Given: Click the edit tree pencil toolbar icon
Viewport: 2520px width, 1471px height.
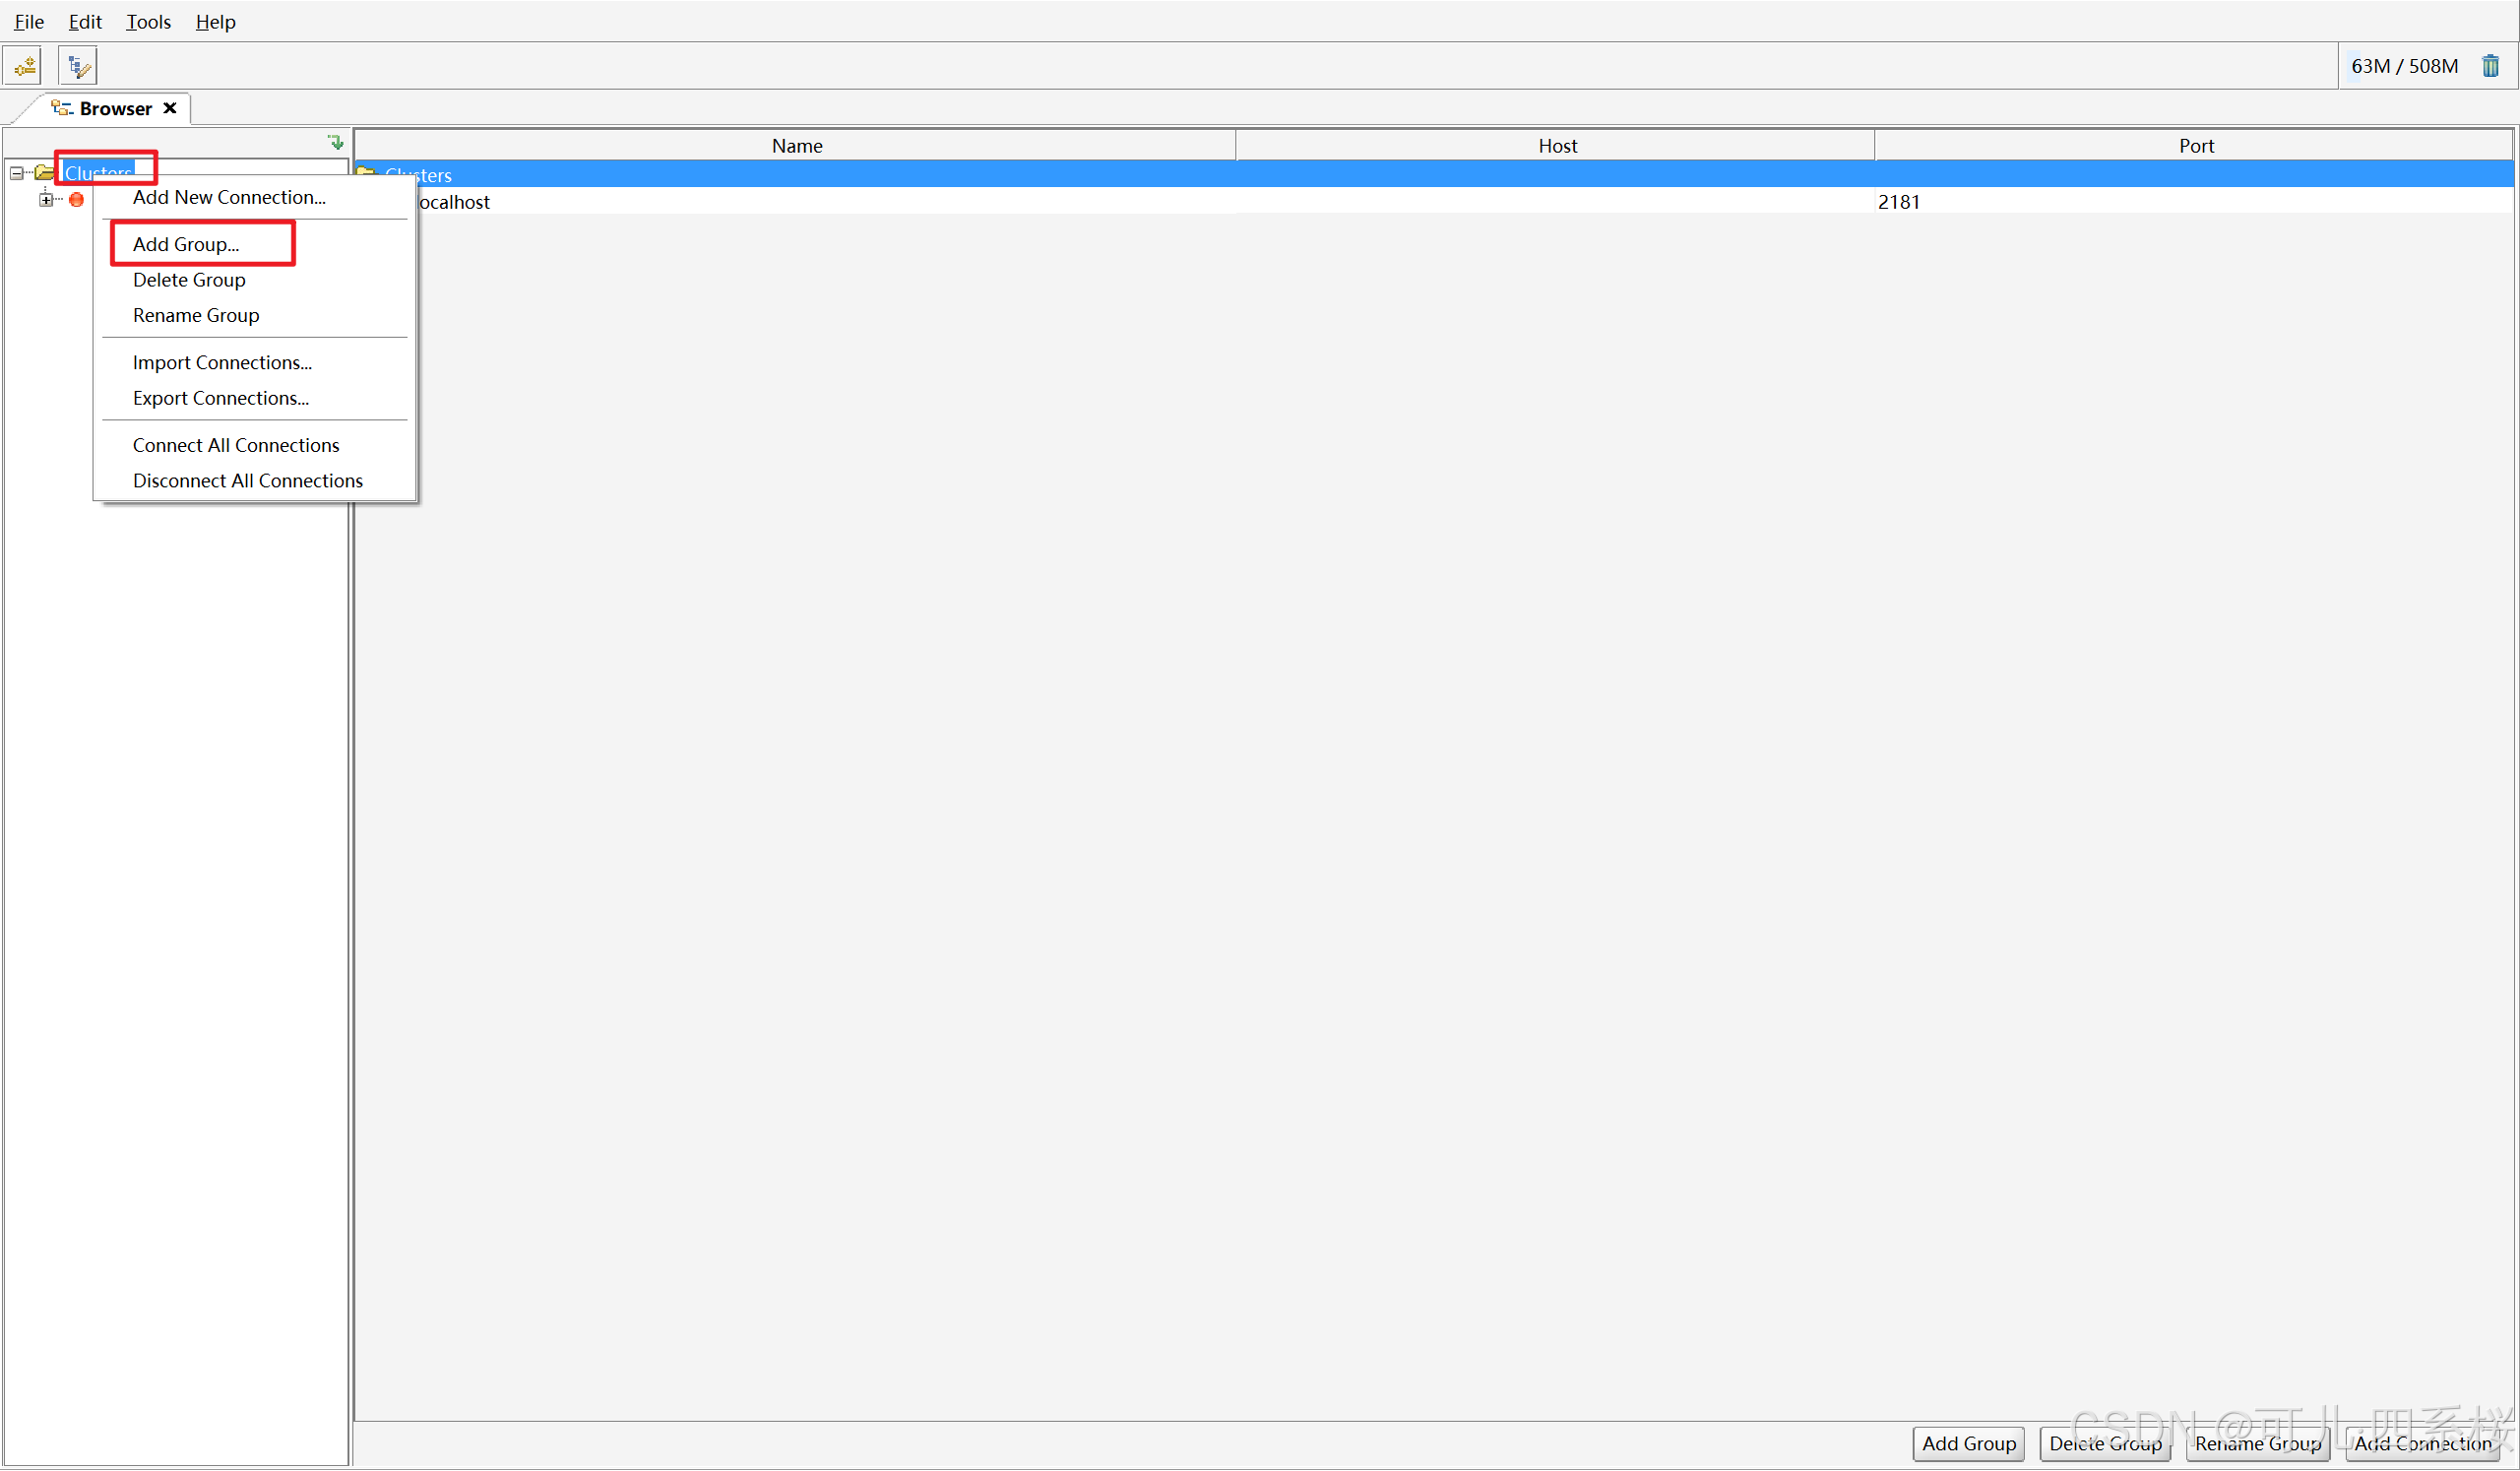Looking at the screenshot, I should [78, 66].
